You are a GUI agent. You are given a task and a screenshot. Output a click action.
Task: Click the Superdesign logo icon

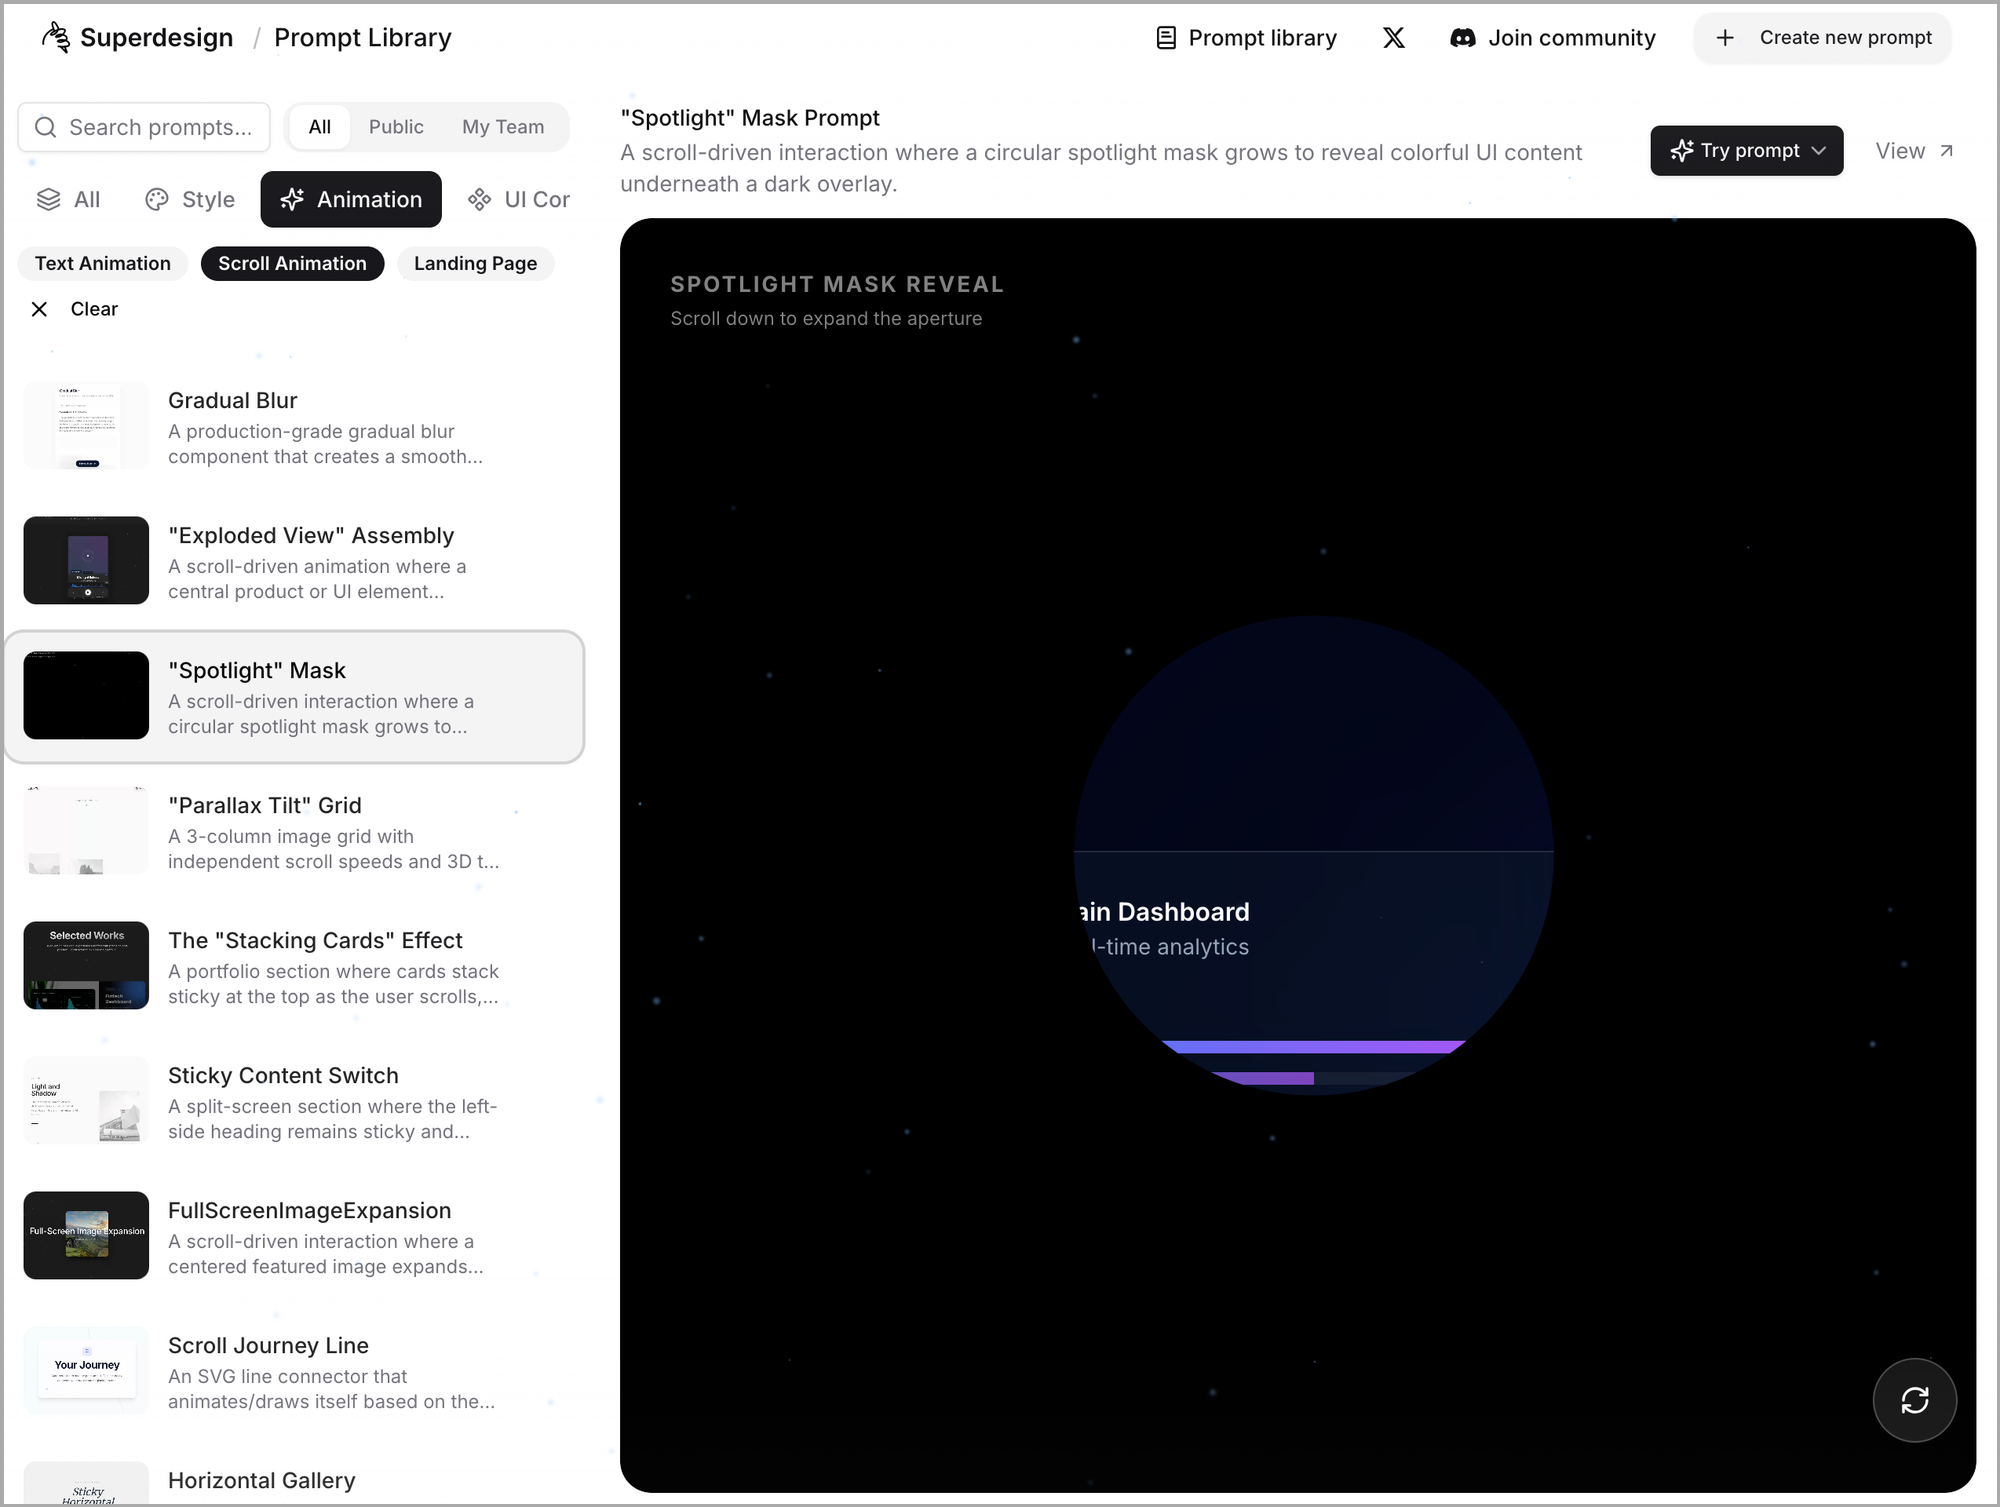(56, 37)
